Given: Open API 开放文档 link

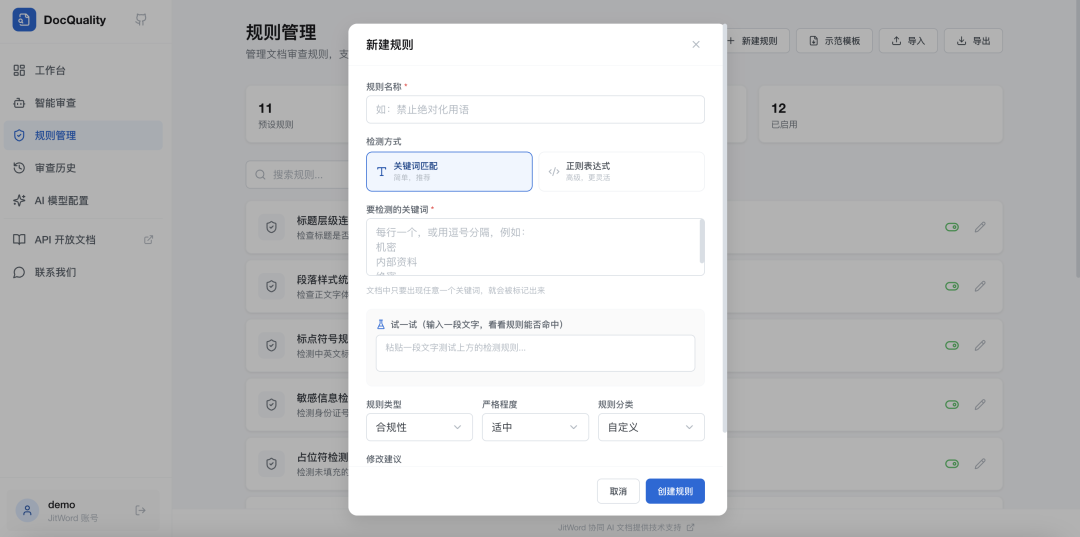Looking at the screenshot, I should click(83, 240).
